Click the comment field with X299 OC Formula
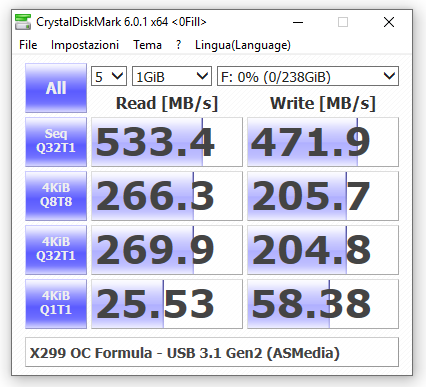The image size is (426, 387). pos(212,352)
